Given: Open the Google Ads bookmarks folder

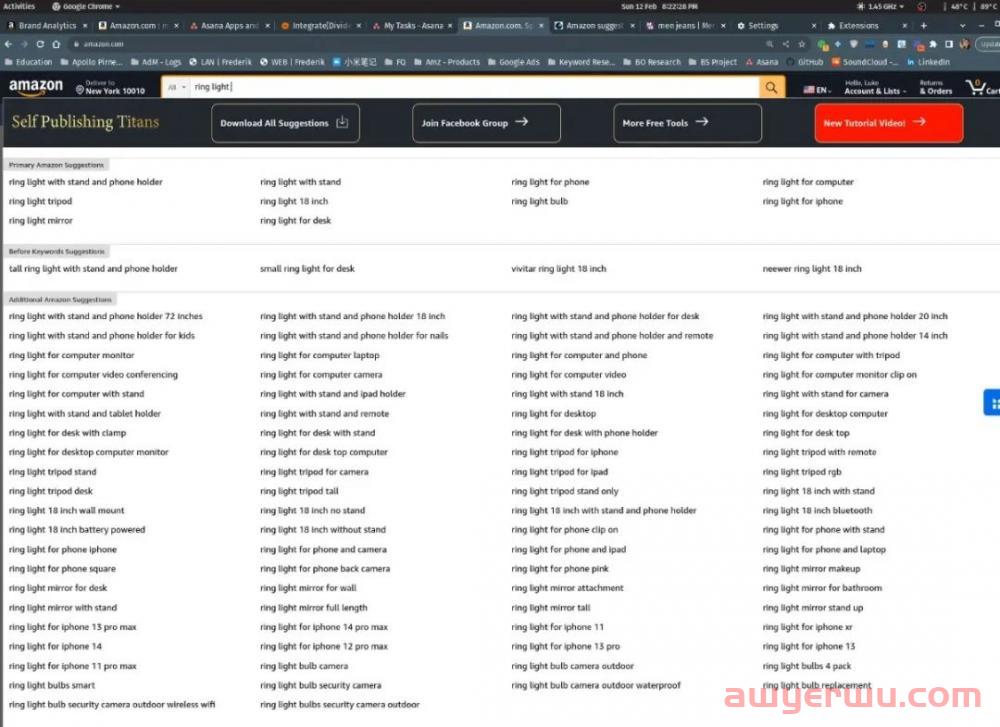Looking at the screenshot, I should click(514, 62).
